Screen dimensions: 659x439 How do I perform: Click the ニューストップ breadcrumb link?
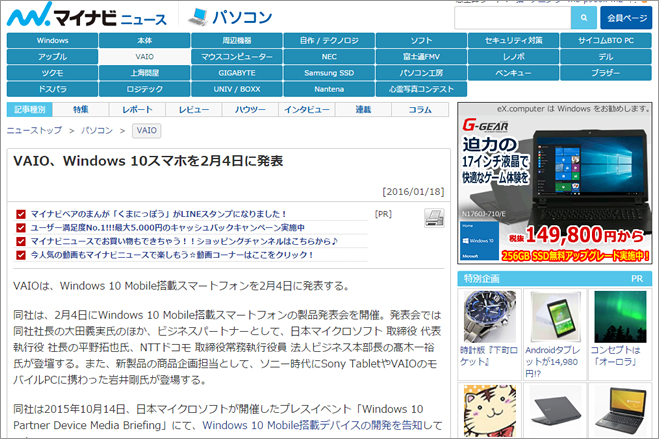(x=34, y=130)
